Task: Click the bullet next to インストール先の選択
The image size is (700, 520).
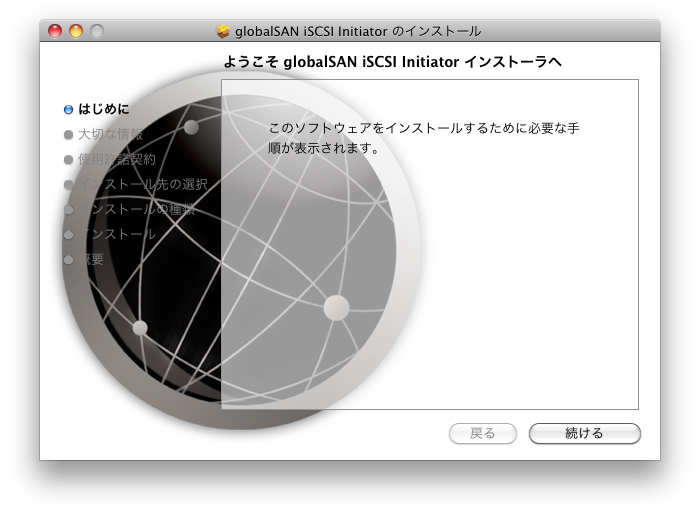Action: point(68,184)
